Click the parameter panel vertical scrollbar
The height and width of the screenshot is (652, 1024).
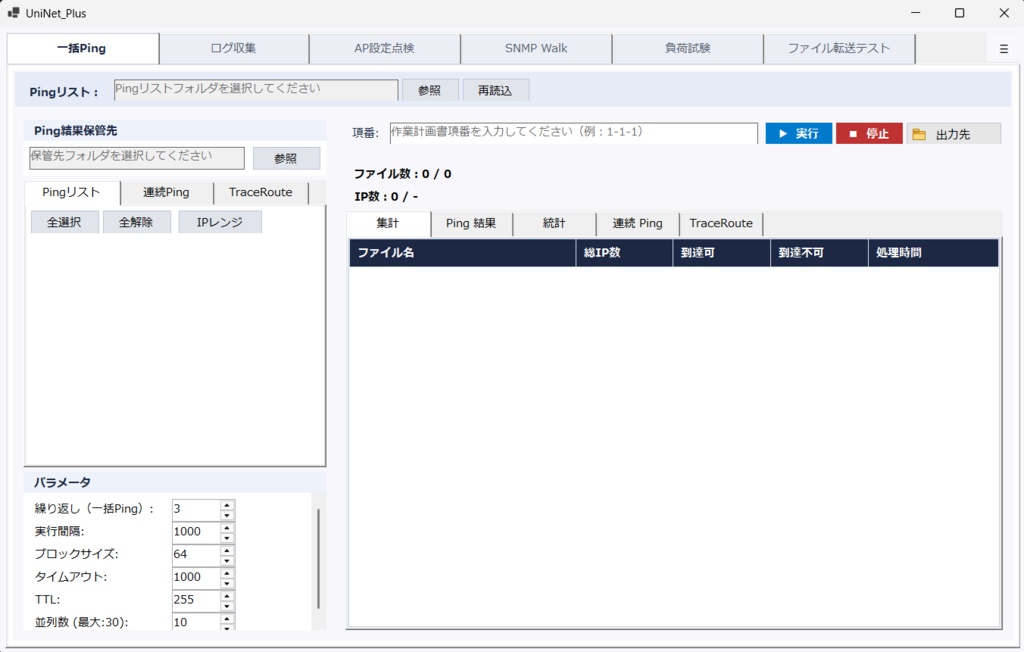[x=318, y=559]
